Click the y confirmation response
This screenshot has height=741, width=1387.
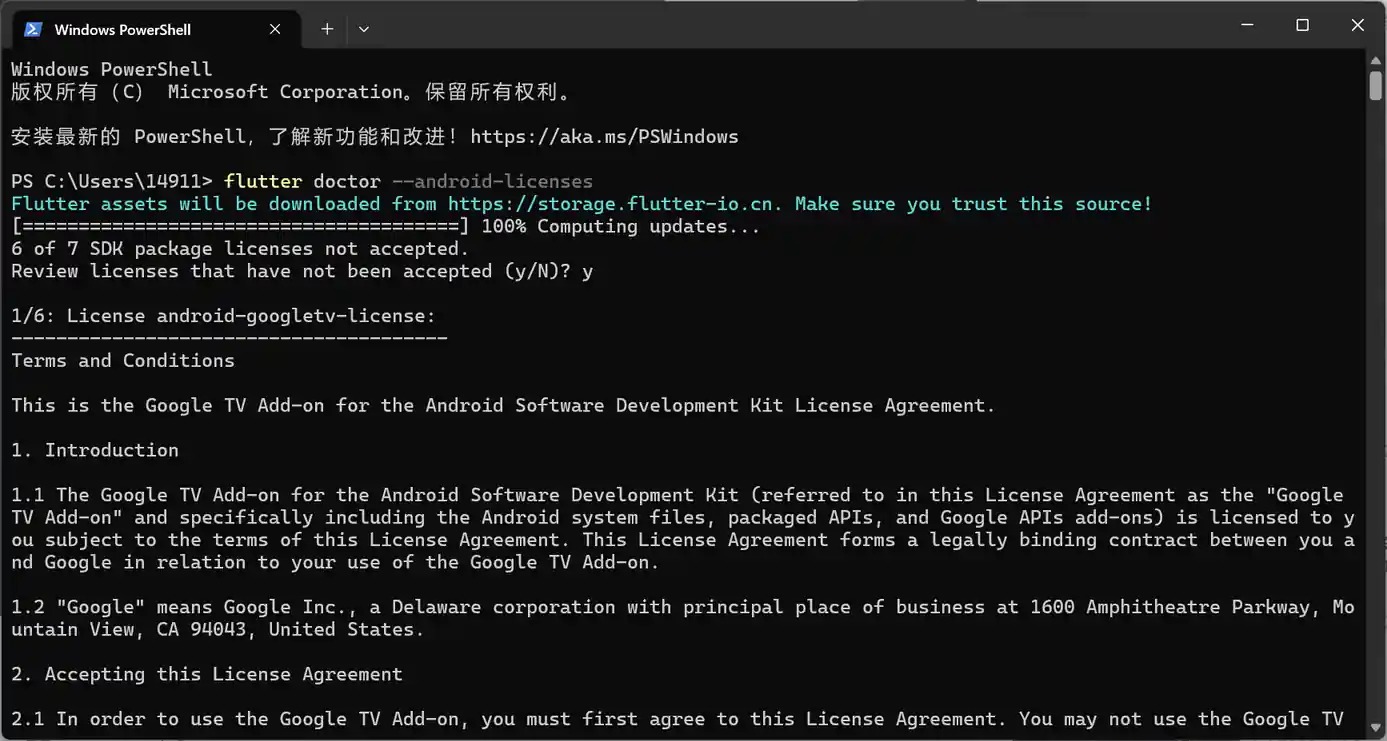[x=587, y=270]
